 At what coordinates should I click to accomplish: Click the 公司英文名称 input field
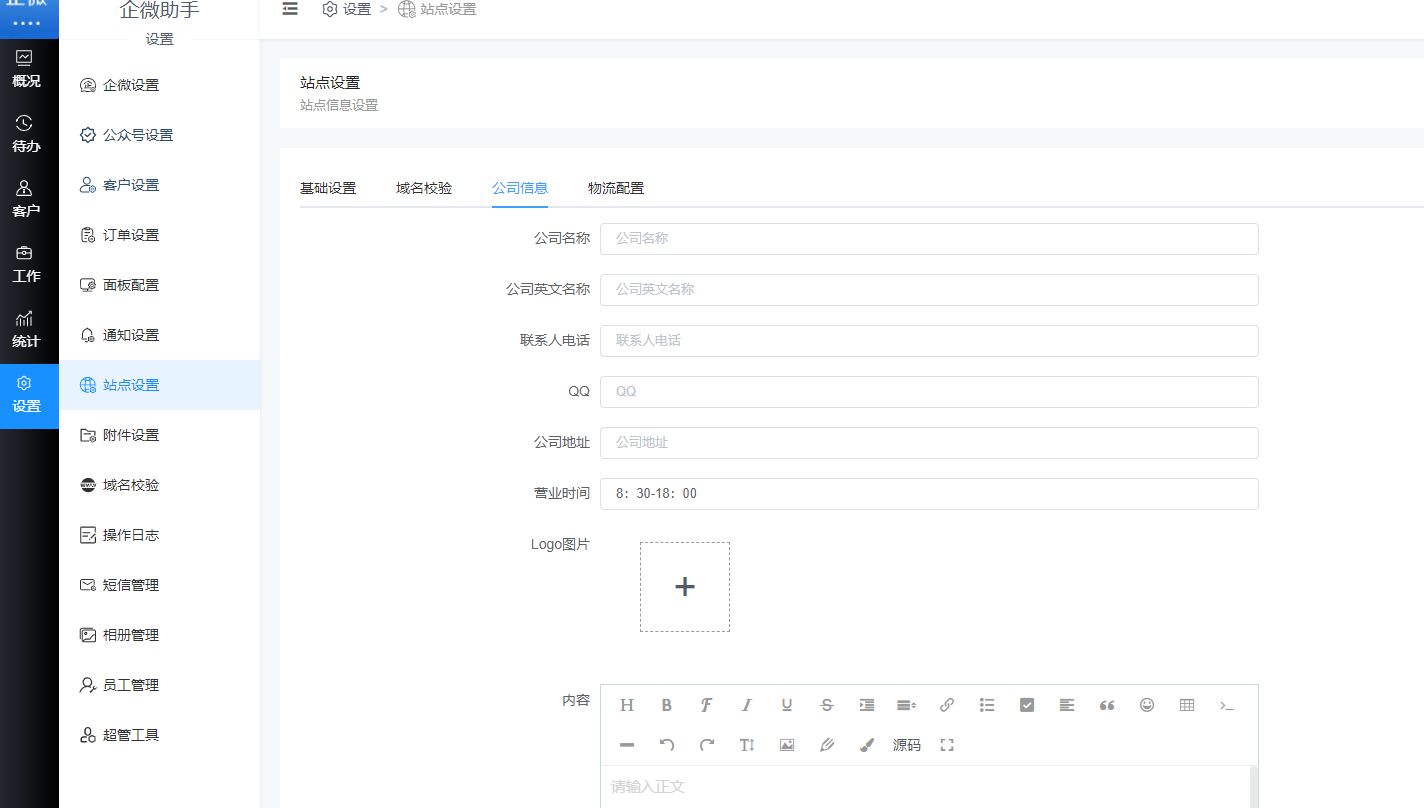929,290
